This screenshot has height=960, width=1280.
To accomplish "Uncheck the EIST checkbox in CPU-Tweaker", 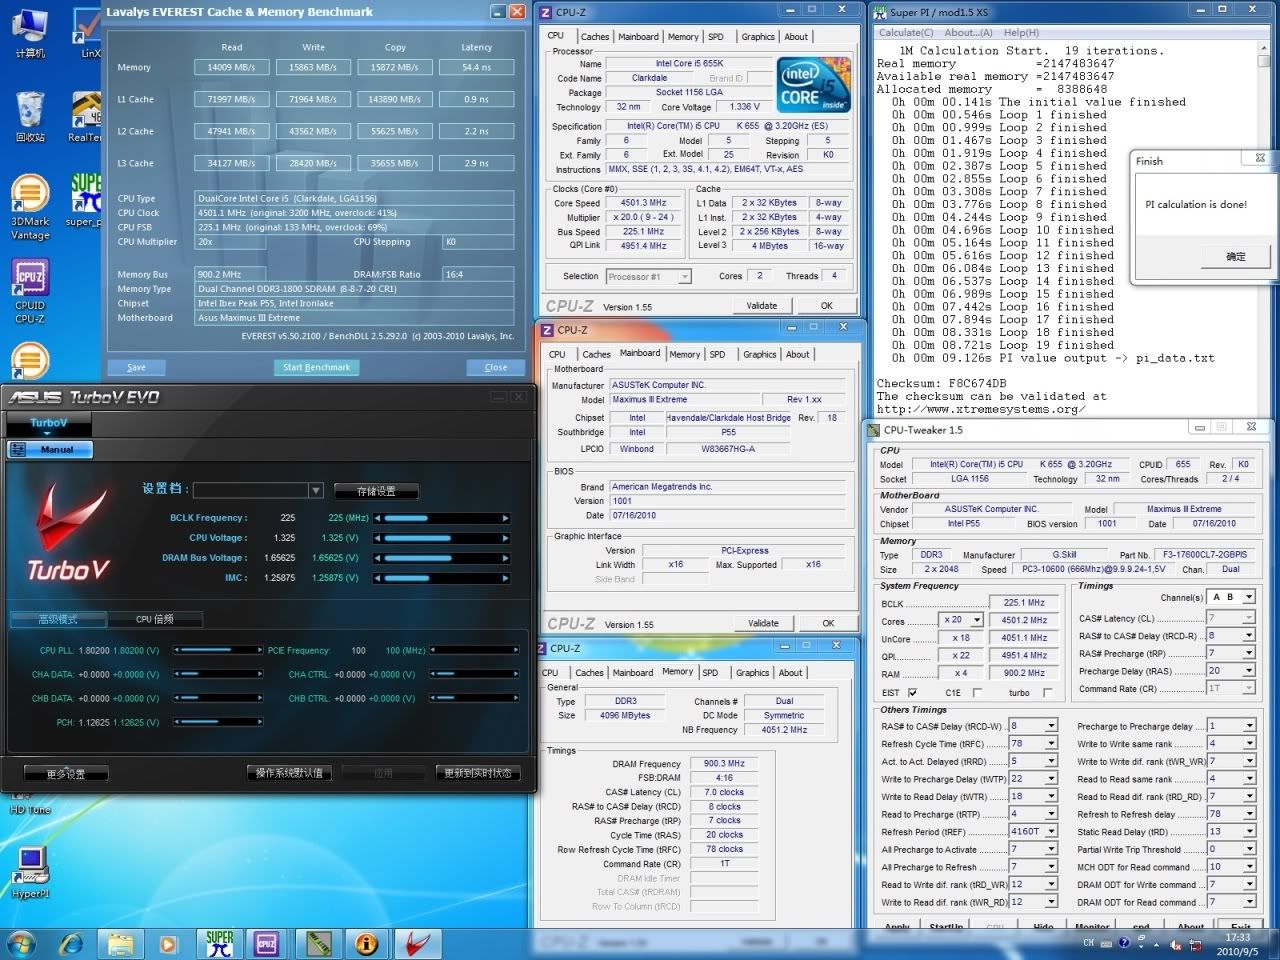I will (x=912, y=693).
